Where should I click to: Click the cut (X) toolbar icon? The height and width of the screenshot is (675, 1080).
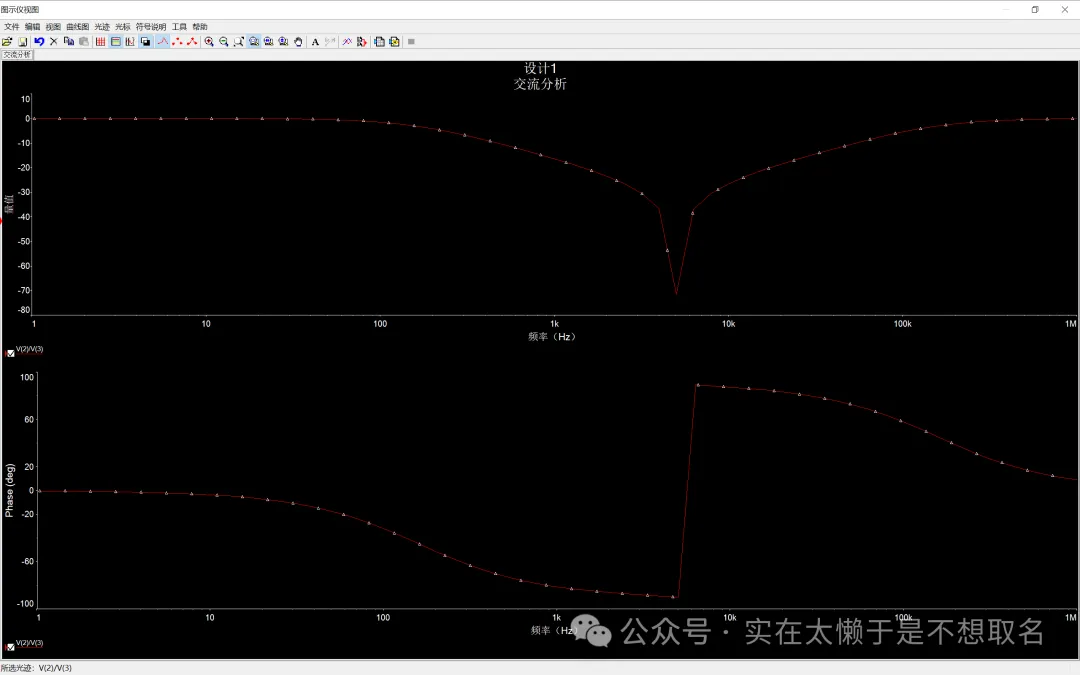point(54,42)
